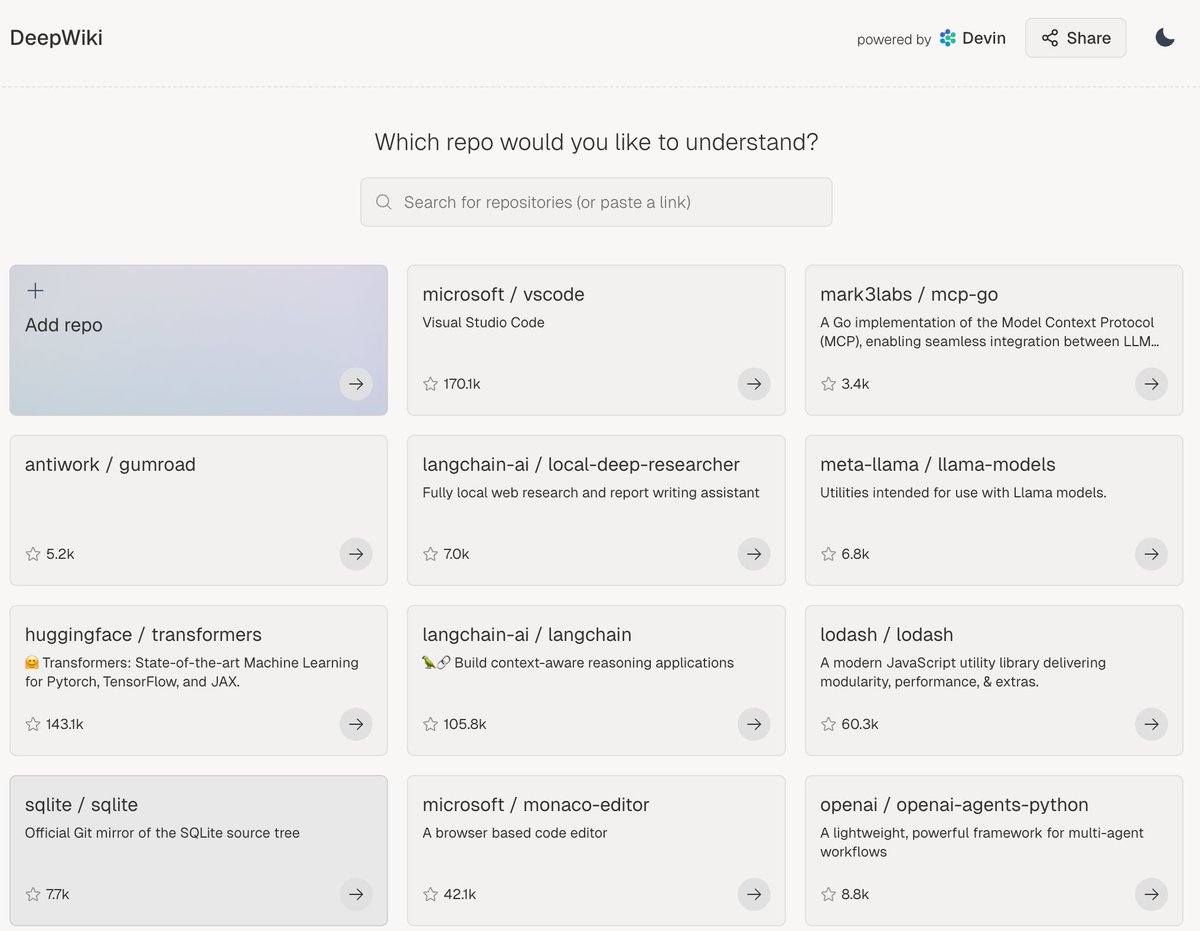Click 'A Go implementation of the Model' description
This screenshot has width=1200, height=931.
pyautogui.click(x=990, y=332)
